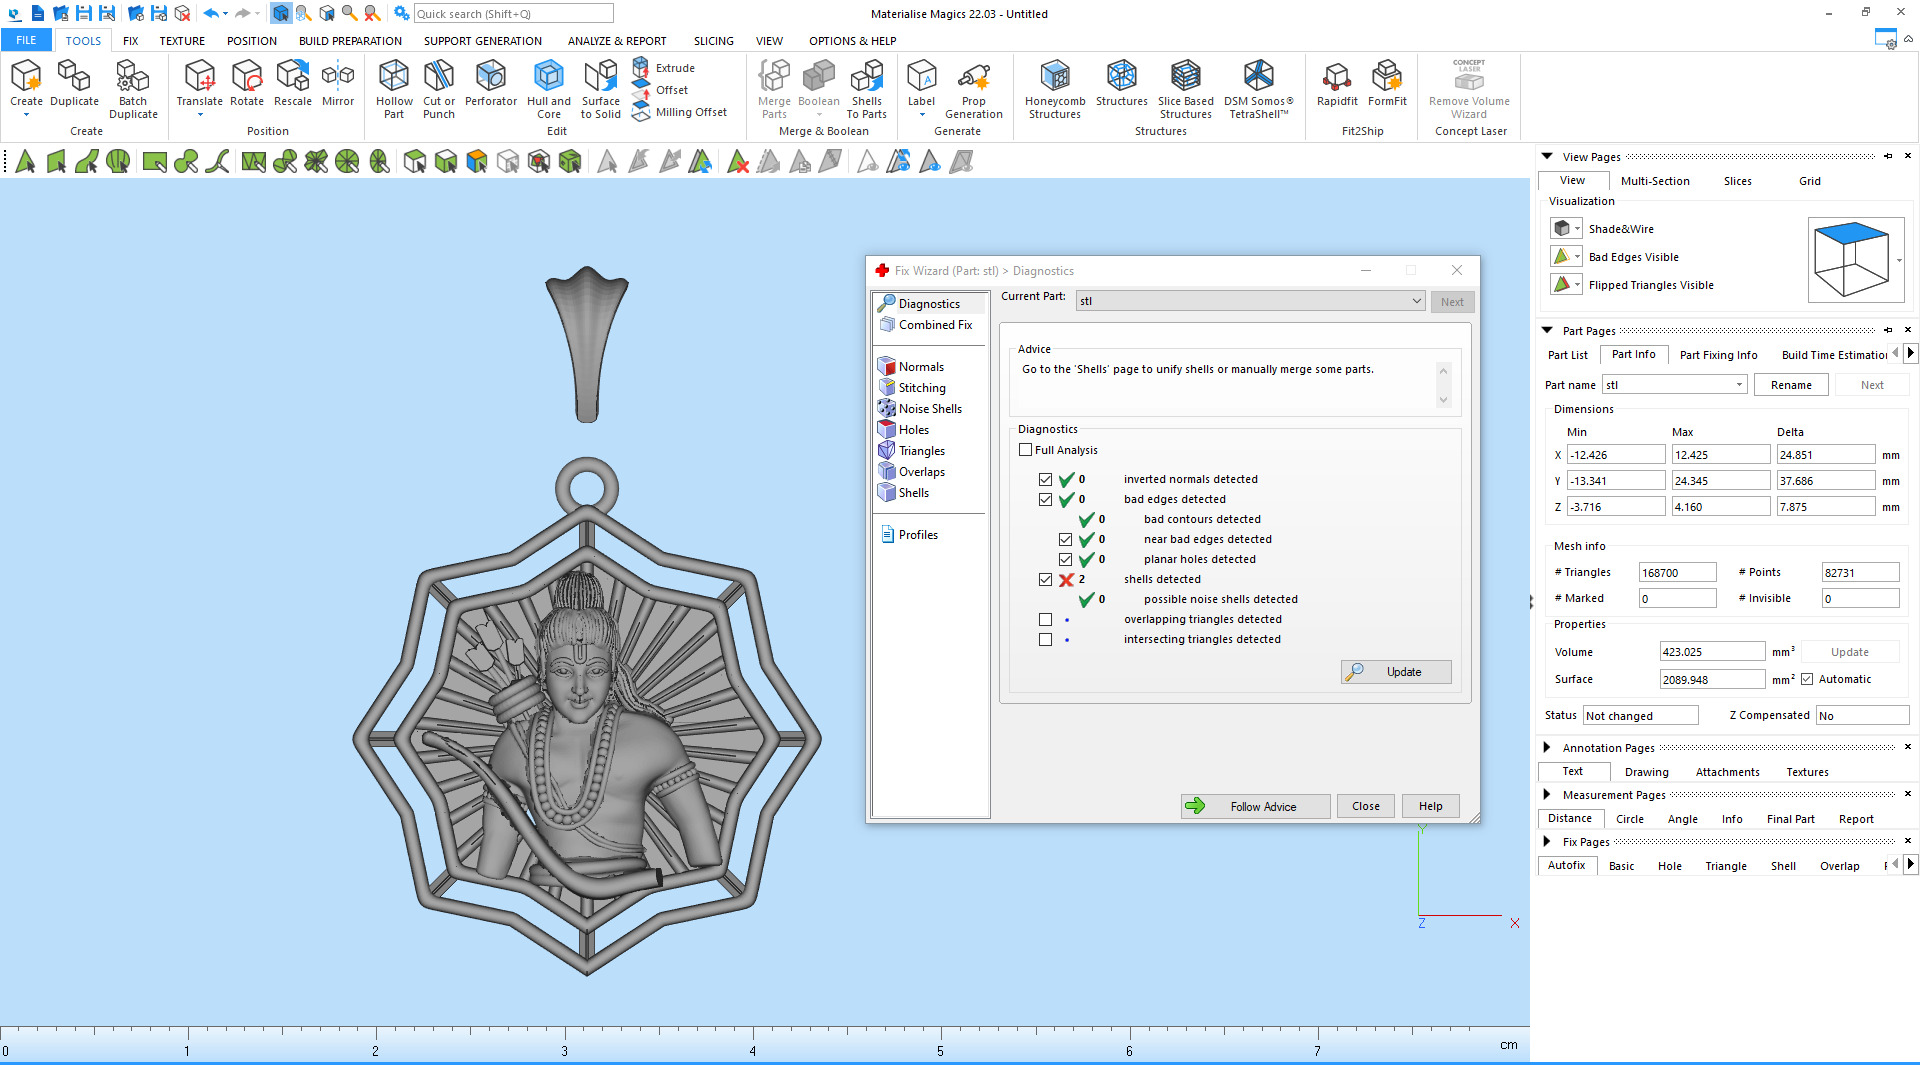Open Slice Based Structures
Image resolution: width=1920 pixels, height=1065 pixels.
click(x=1186, y=89)
